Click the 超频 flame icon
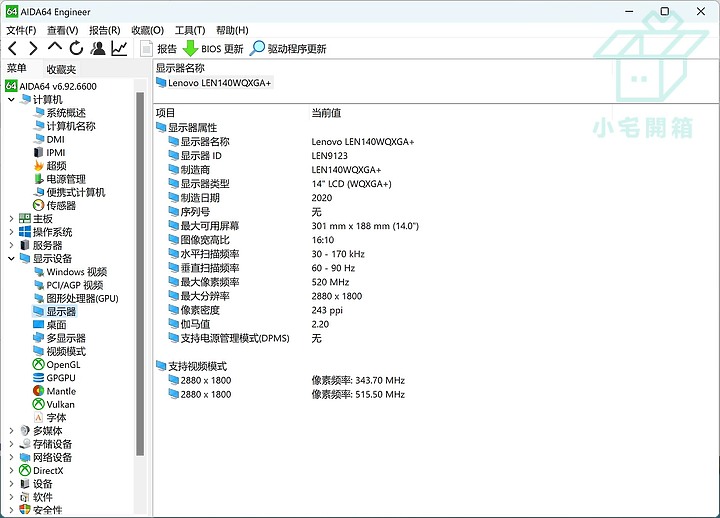Viewport: 720px width, 518px height. [x=39, y=166]
